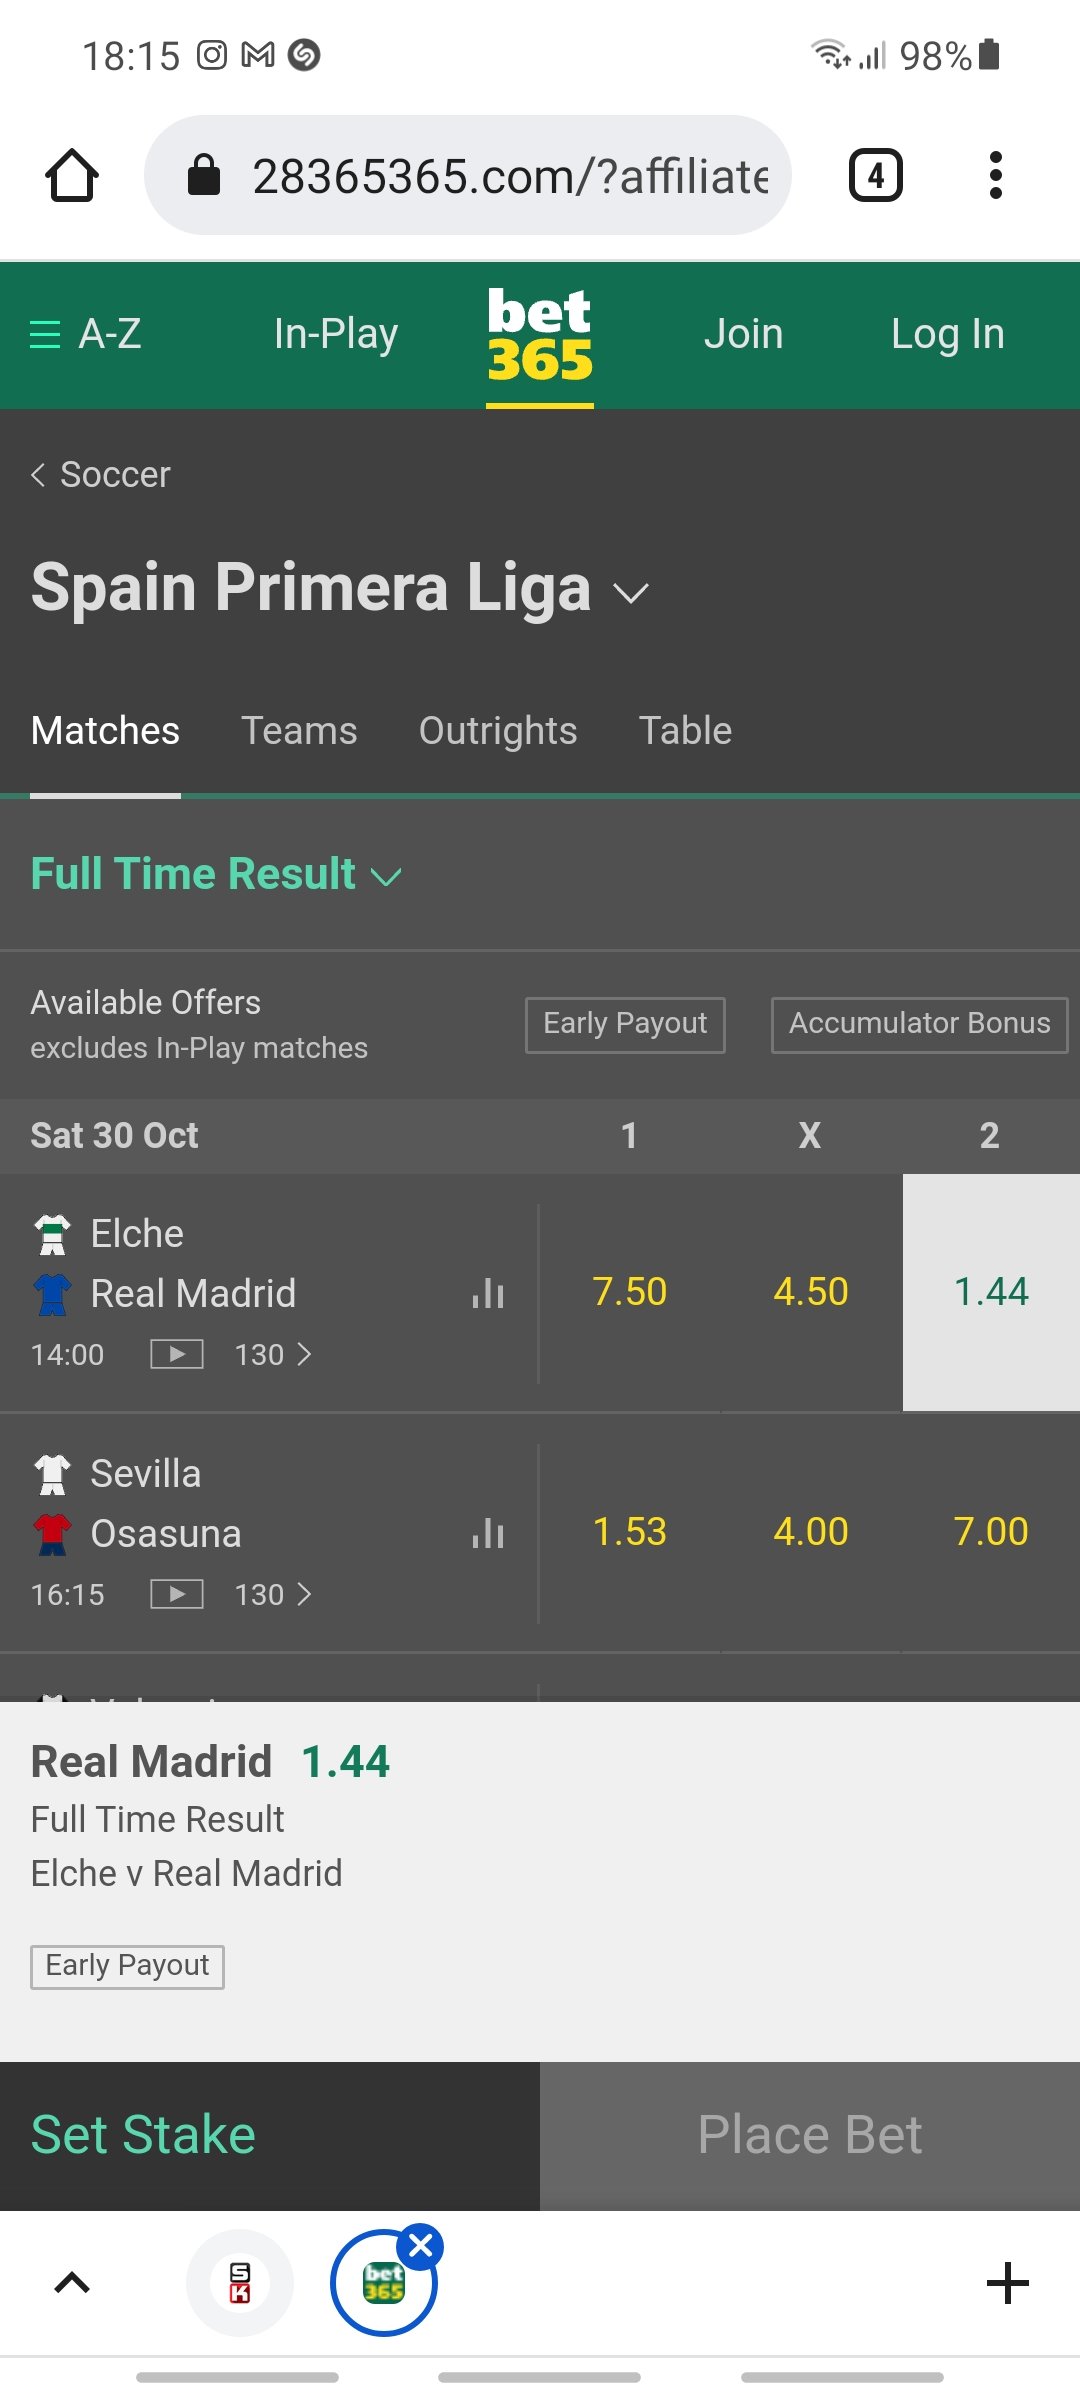This screenshot has width=1080, height=2400.
Task: Tap the browser home icon
Action: click(72, 176)
